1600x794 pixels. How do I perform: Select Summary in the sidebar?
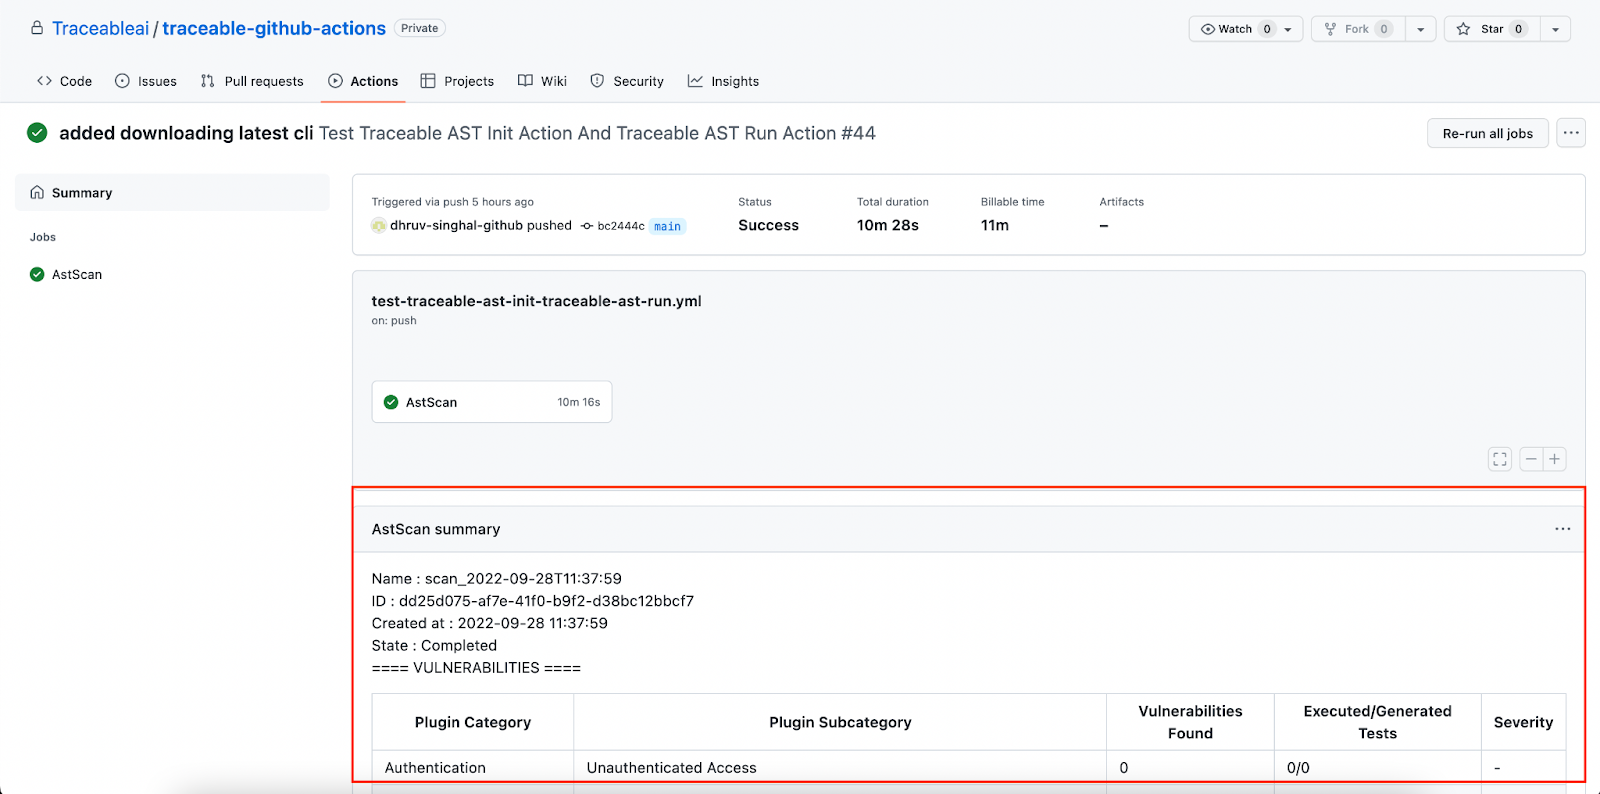click(x=172, y=193)
